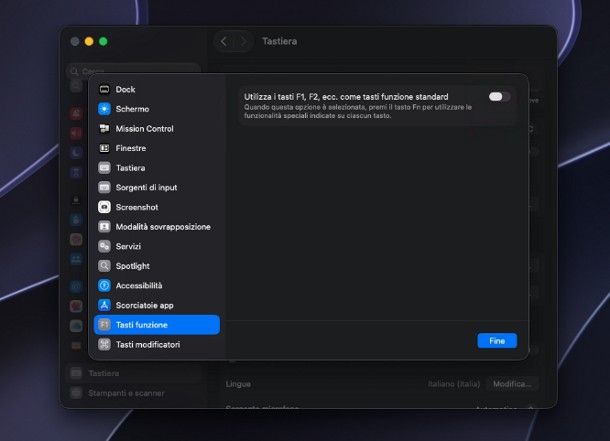
Task: Click the yellow minimize window button
Action: (89, 41)
